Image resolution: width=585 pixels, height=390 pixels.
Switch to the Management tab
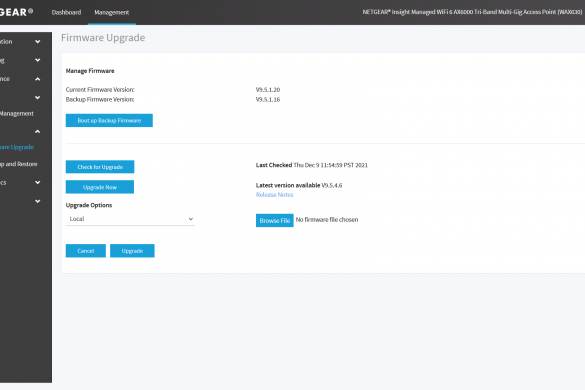tap(112, 12)
